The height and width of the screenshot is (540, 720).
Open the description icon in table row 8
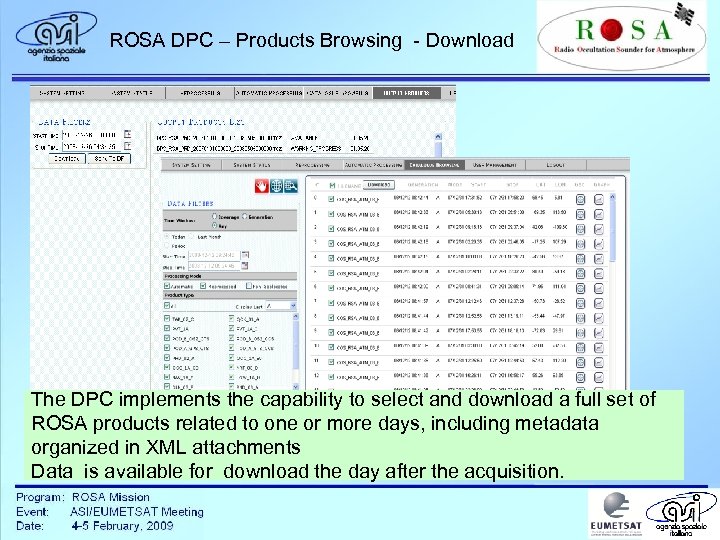pyautogui.click(x=580, y=318)
